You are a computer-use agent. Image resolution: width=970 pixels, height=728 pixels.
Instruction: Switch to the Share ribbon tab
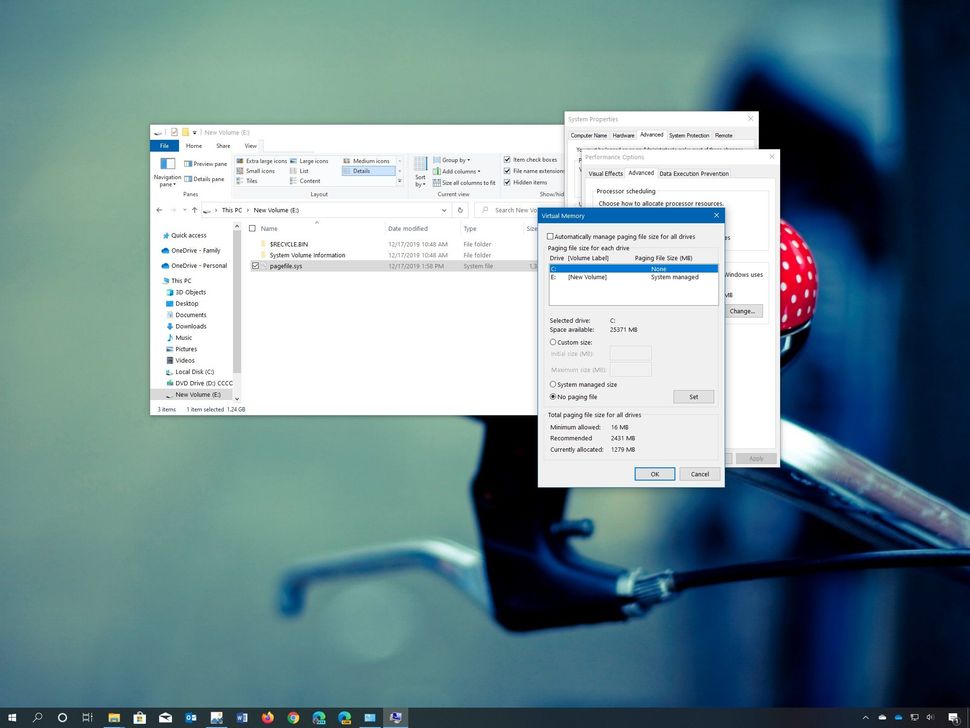click(x=222, y=145)
